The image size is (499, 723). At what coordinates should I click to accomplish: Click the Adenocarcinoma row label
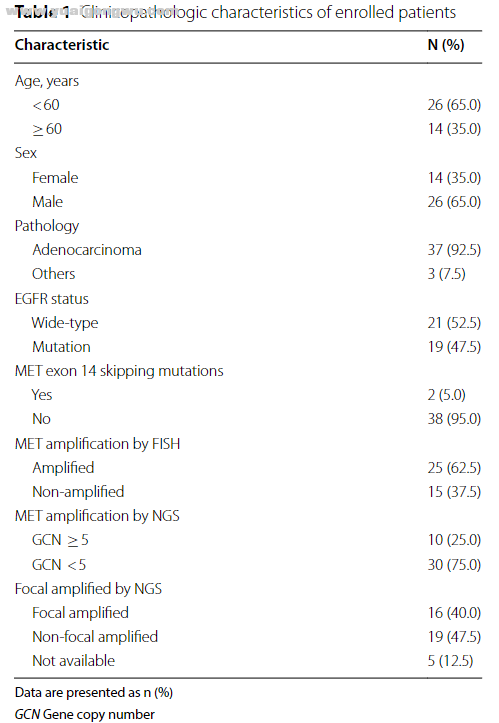pyautogui.click(x=87, y=250)
